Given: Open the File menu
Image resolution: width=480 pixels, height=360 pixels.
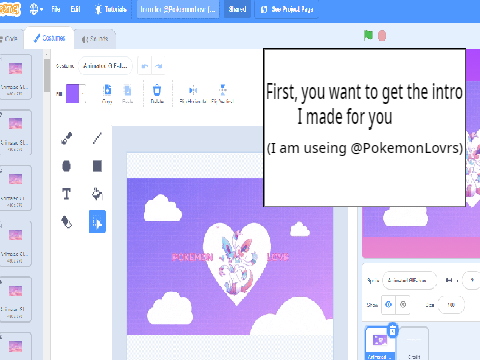Looking at the screenshot, I should pyautogui.click(x=56, y=9).
